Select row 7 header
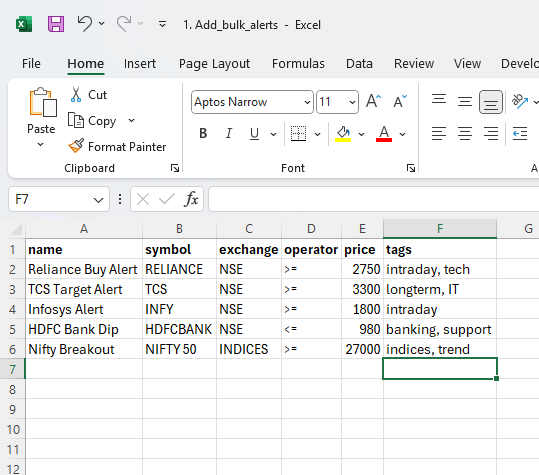This screenshot has height=475, width=539. (13, 369)
